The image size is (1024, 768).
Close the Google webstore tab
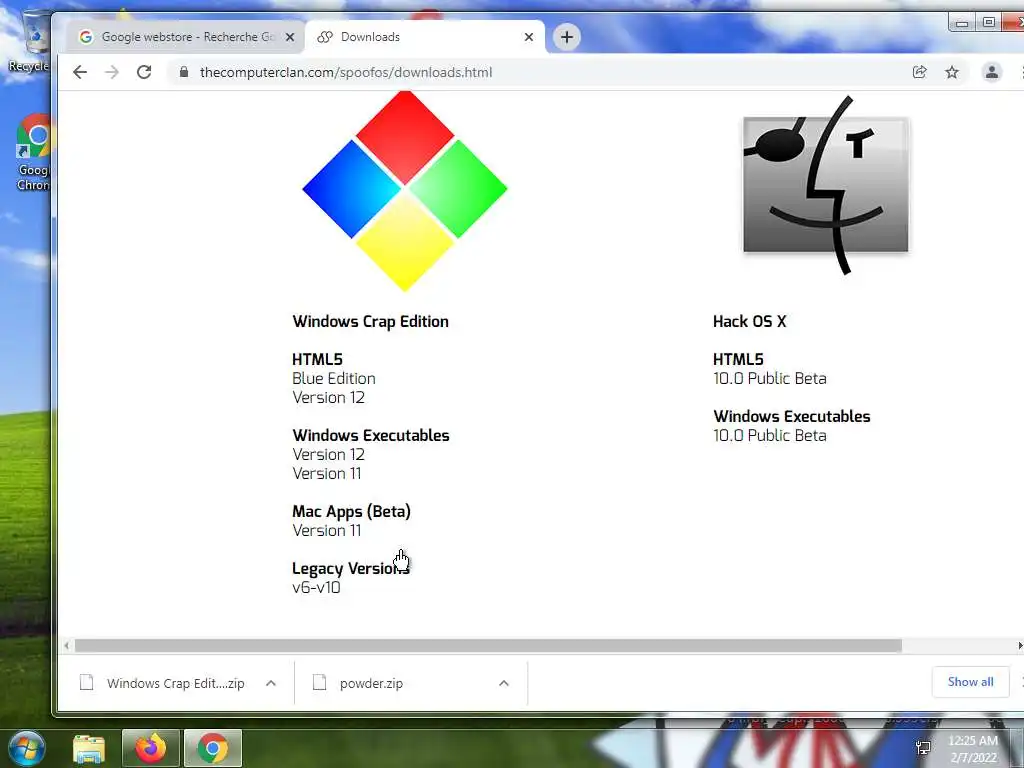pyautogui.click(x=291, y=37)
